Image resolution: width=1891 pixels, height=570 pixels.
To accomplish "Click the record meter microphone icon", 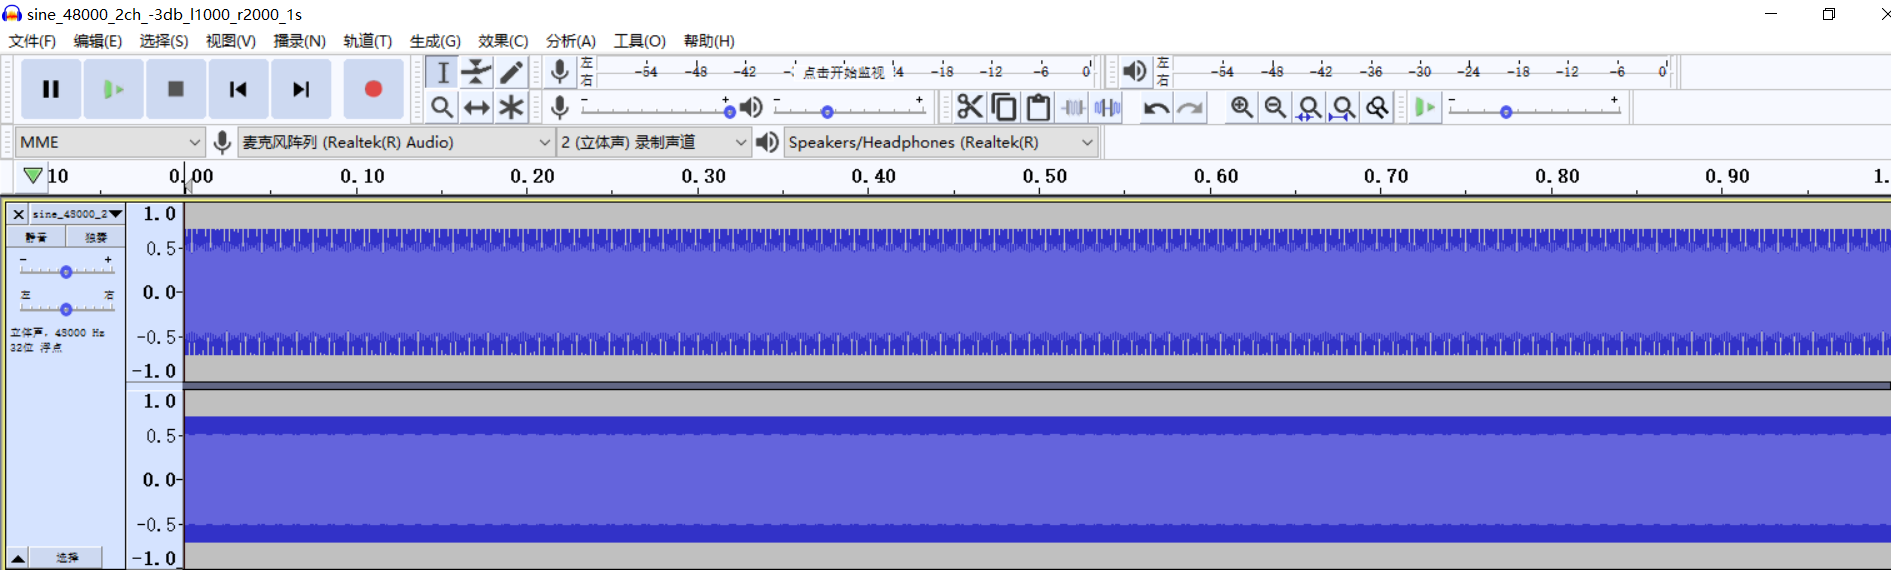I will click(560, 71).
